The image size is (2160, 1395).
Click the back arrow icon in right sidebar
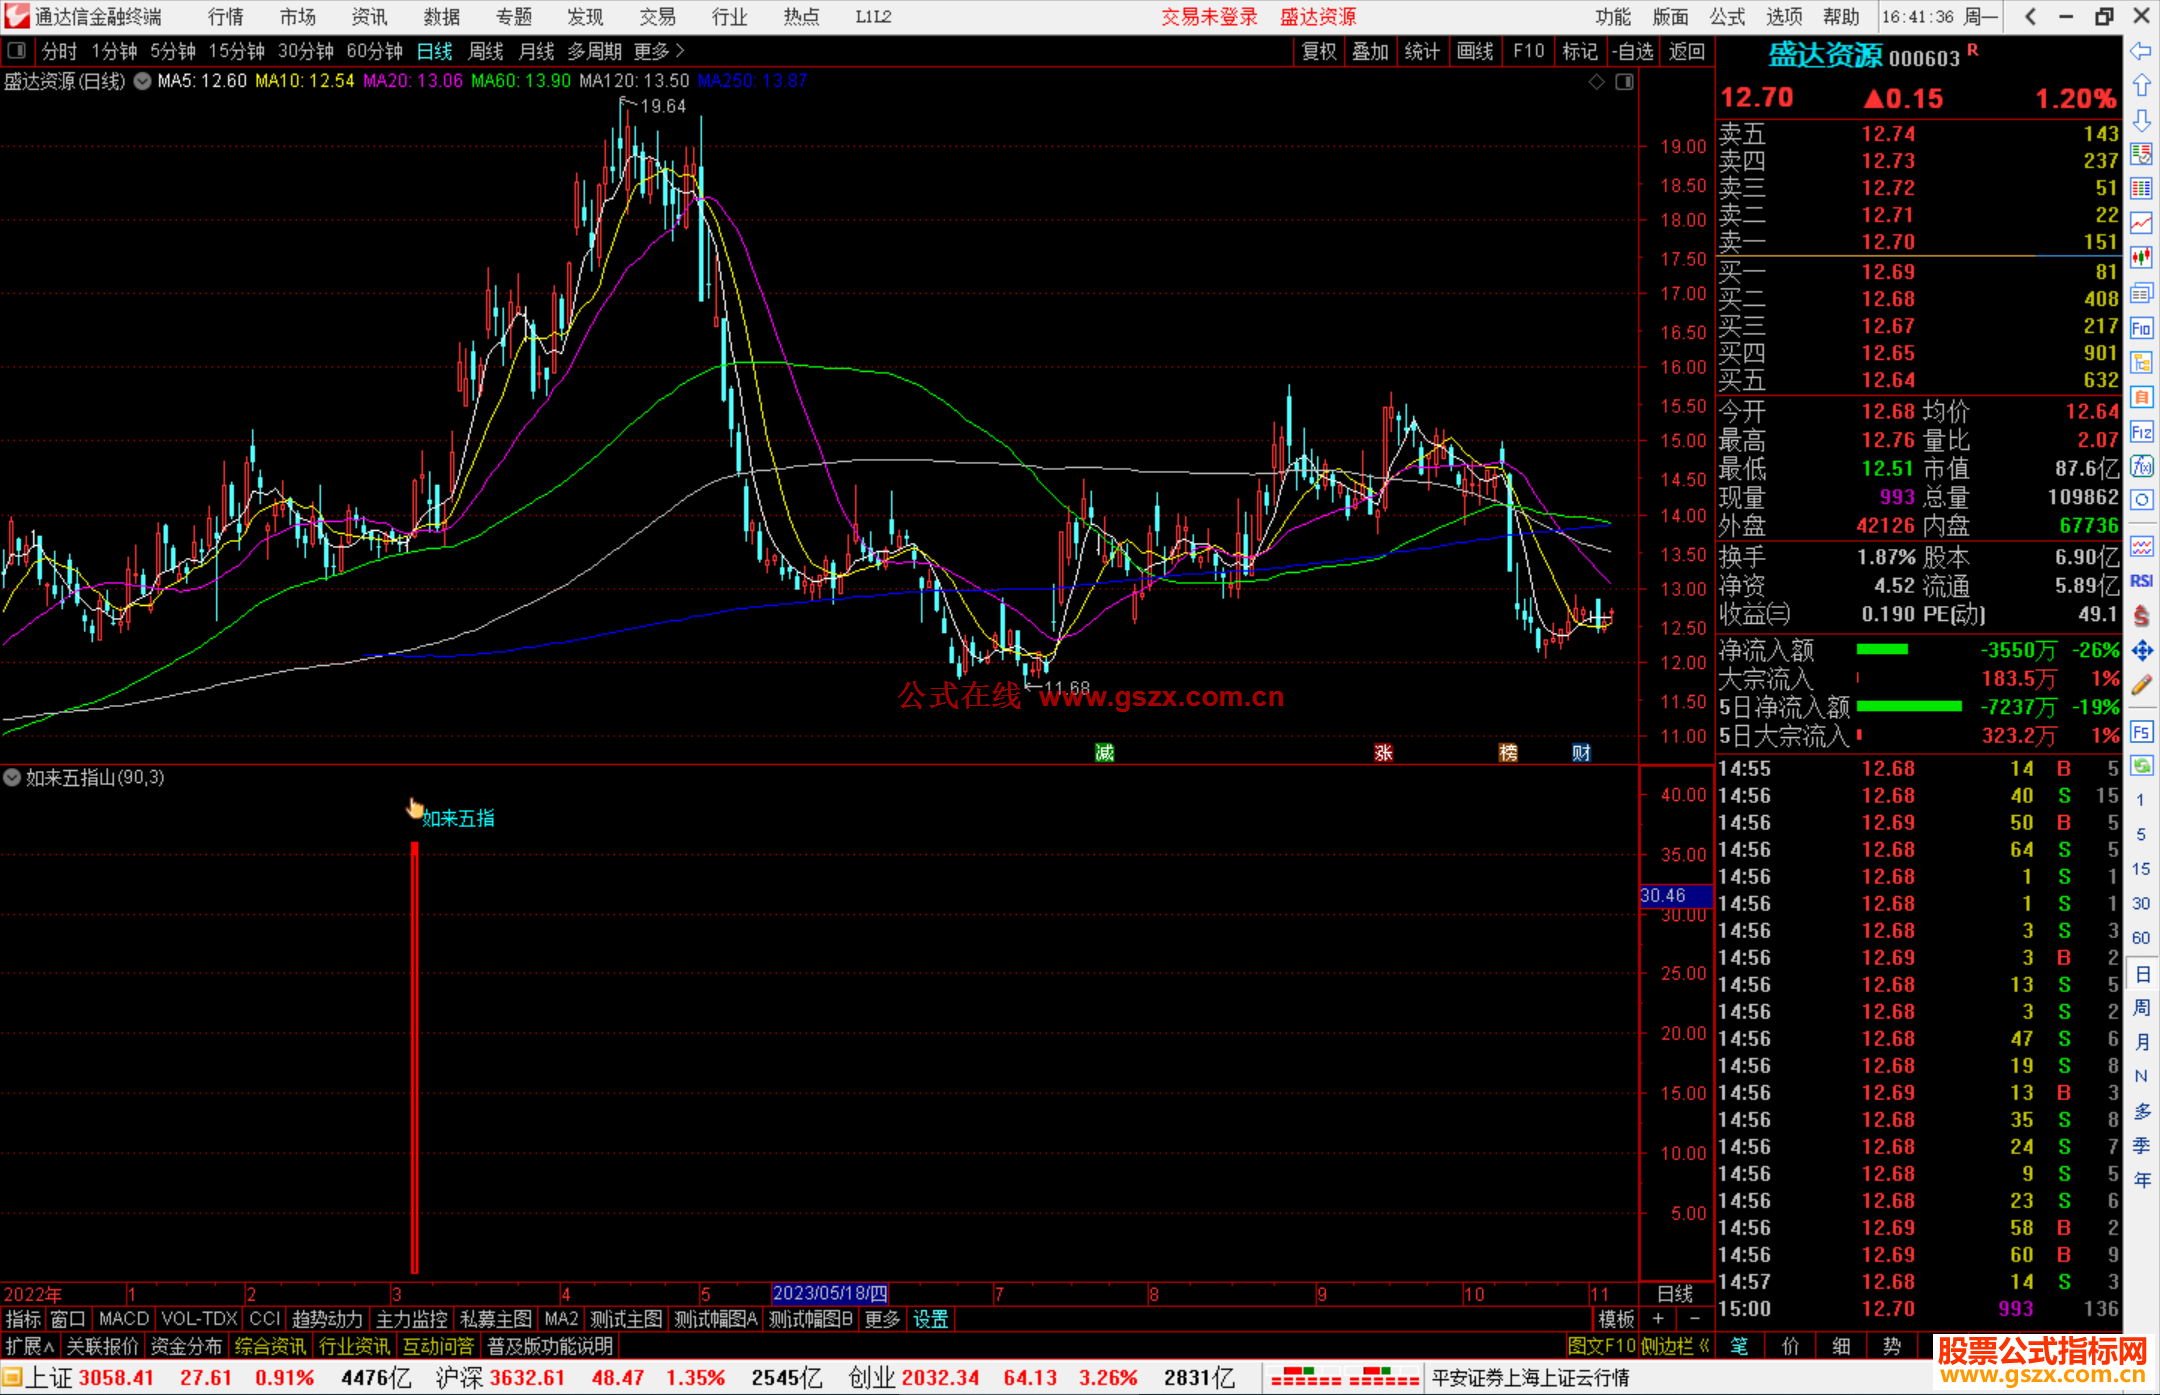click(2141, 51)
